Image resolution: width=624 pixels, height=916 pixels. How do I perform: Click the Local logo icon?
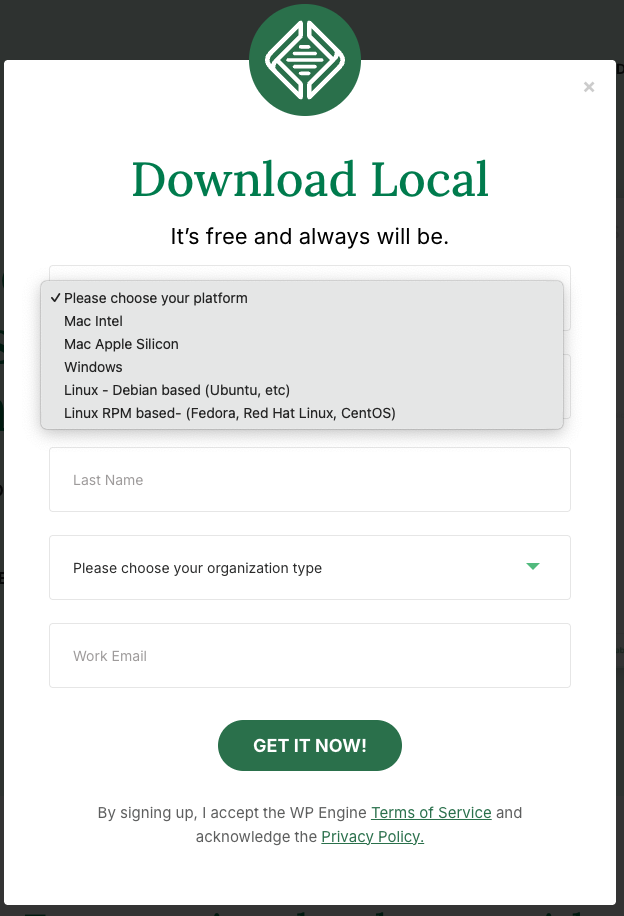[x=305, y=60]
